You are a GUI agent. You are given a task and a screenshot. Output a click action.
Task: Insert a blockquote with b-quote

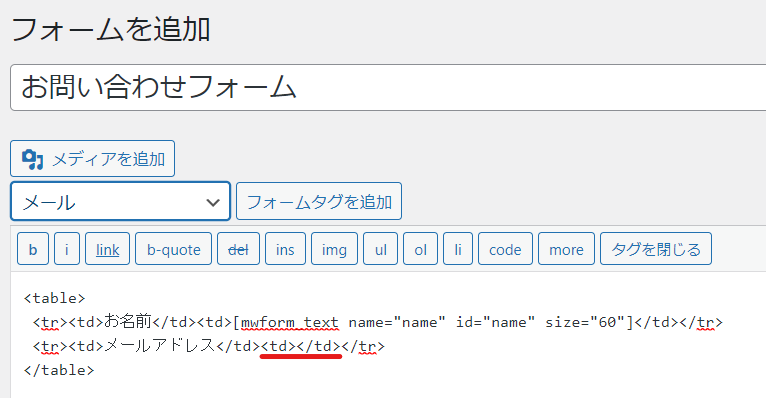[x=173, y=249]
